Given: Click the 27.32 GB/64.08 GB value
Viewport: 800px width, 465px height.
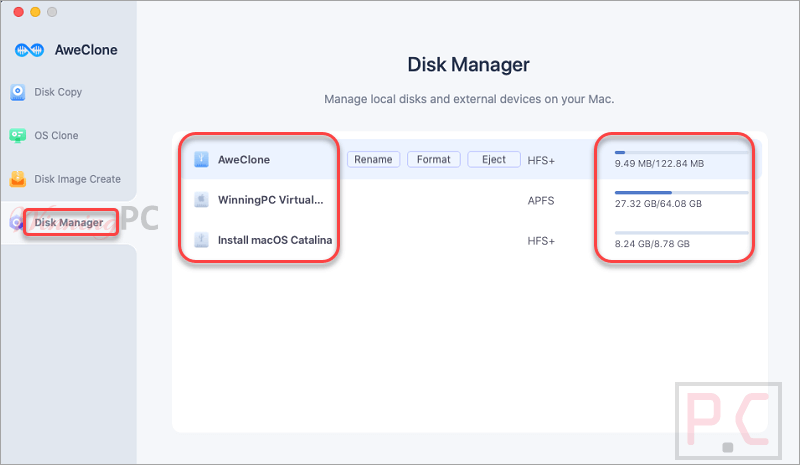Looking at the screenshot, I should coord(658,204).
